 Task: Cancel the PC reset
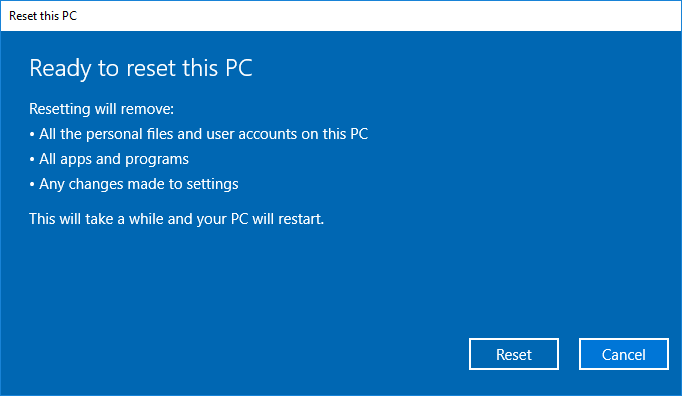coord(624,354)
